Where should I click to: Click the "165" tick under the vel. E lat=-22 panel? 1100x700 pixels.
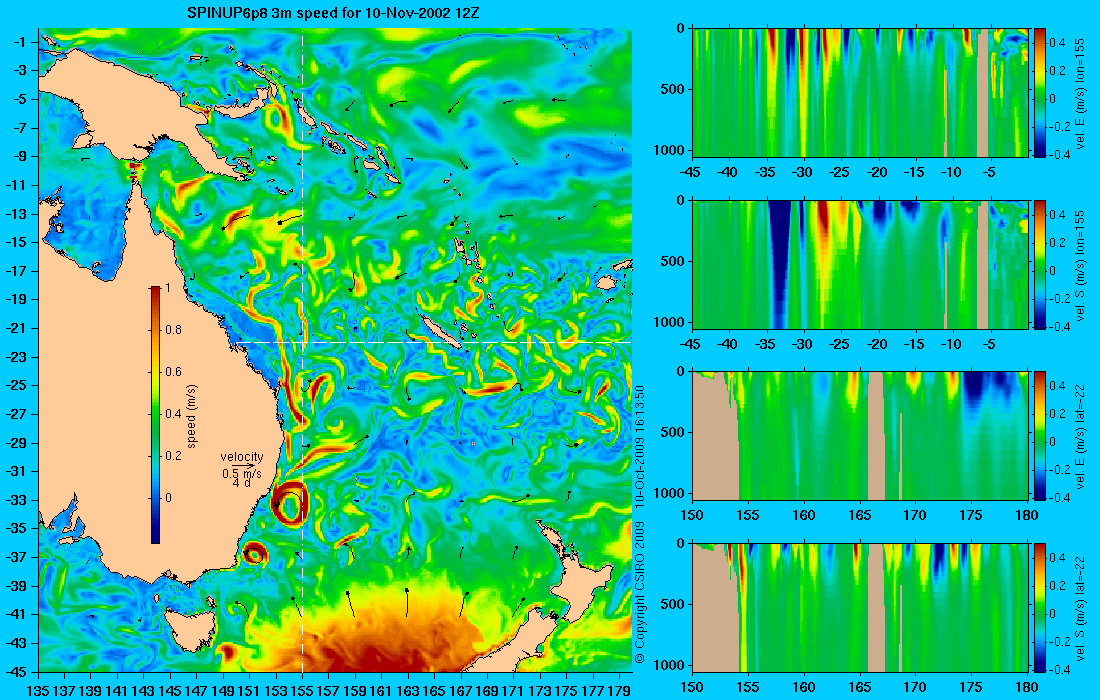click(859, 516)
